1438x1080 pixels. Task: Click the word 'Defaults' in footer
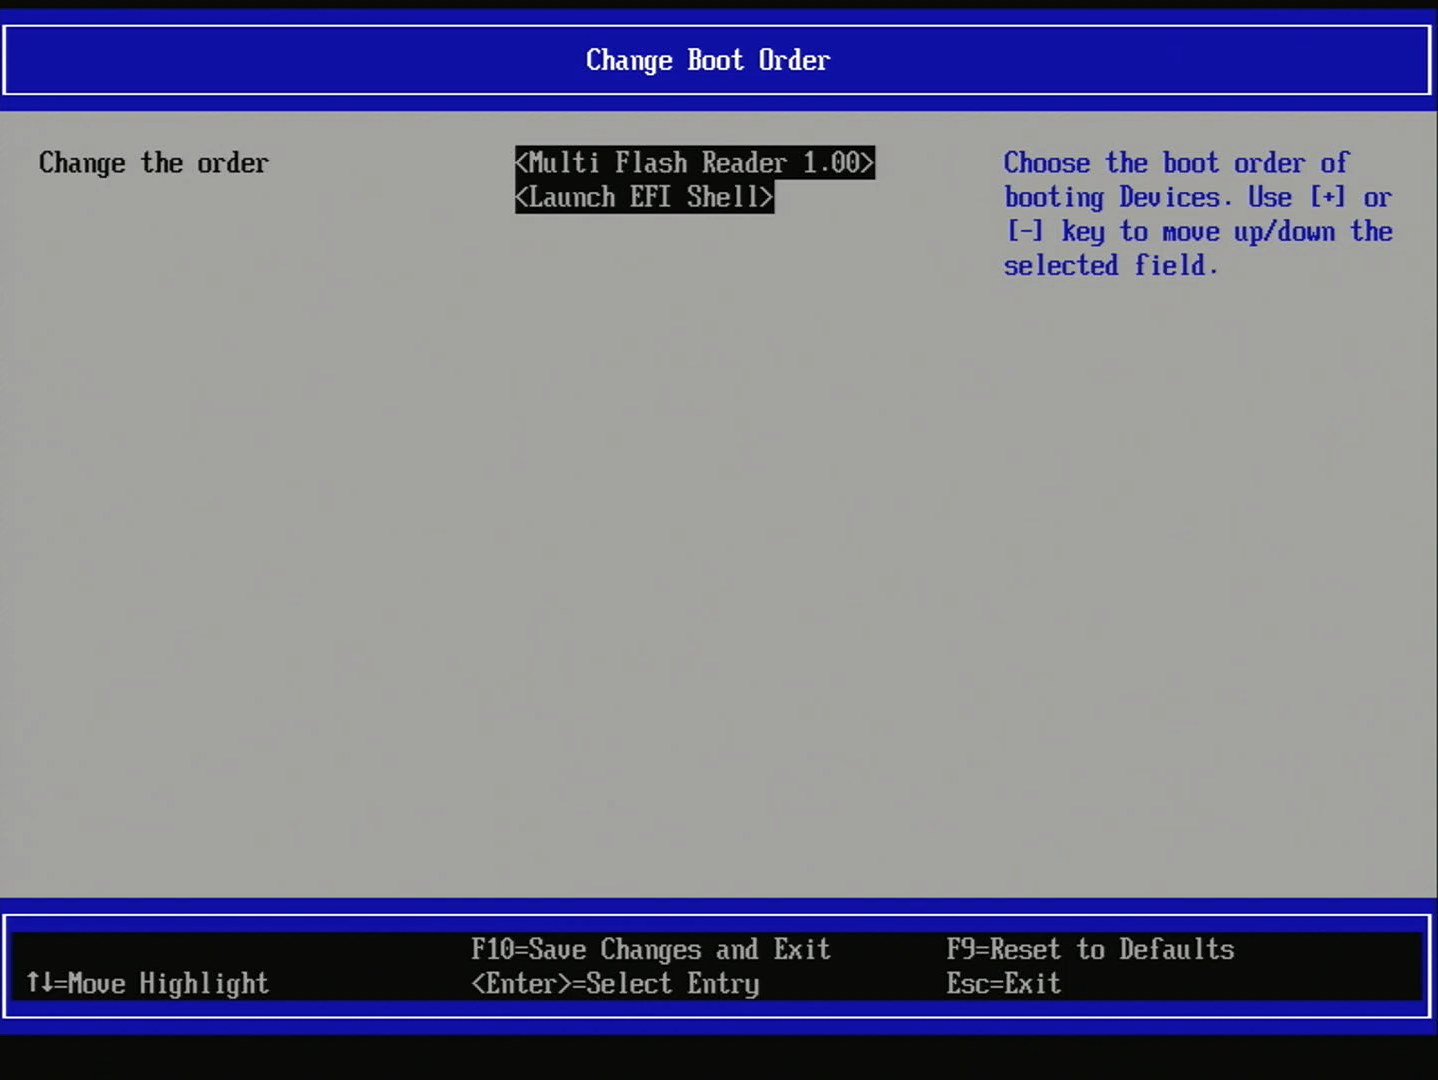tap(1176, 949)
